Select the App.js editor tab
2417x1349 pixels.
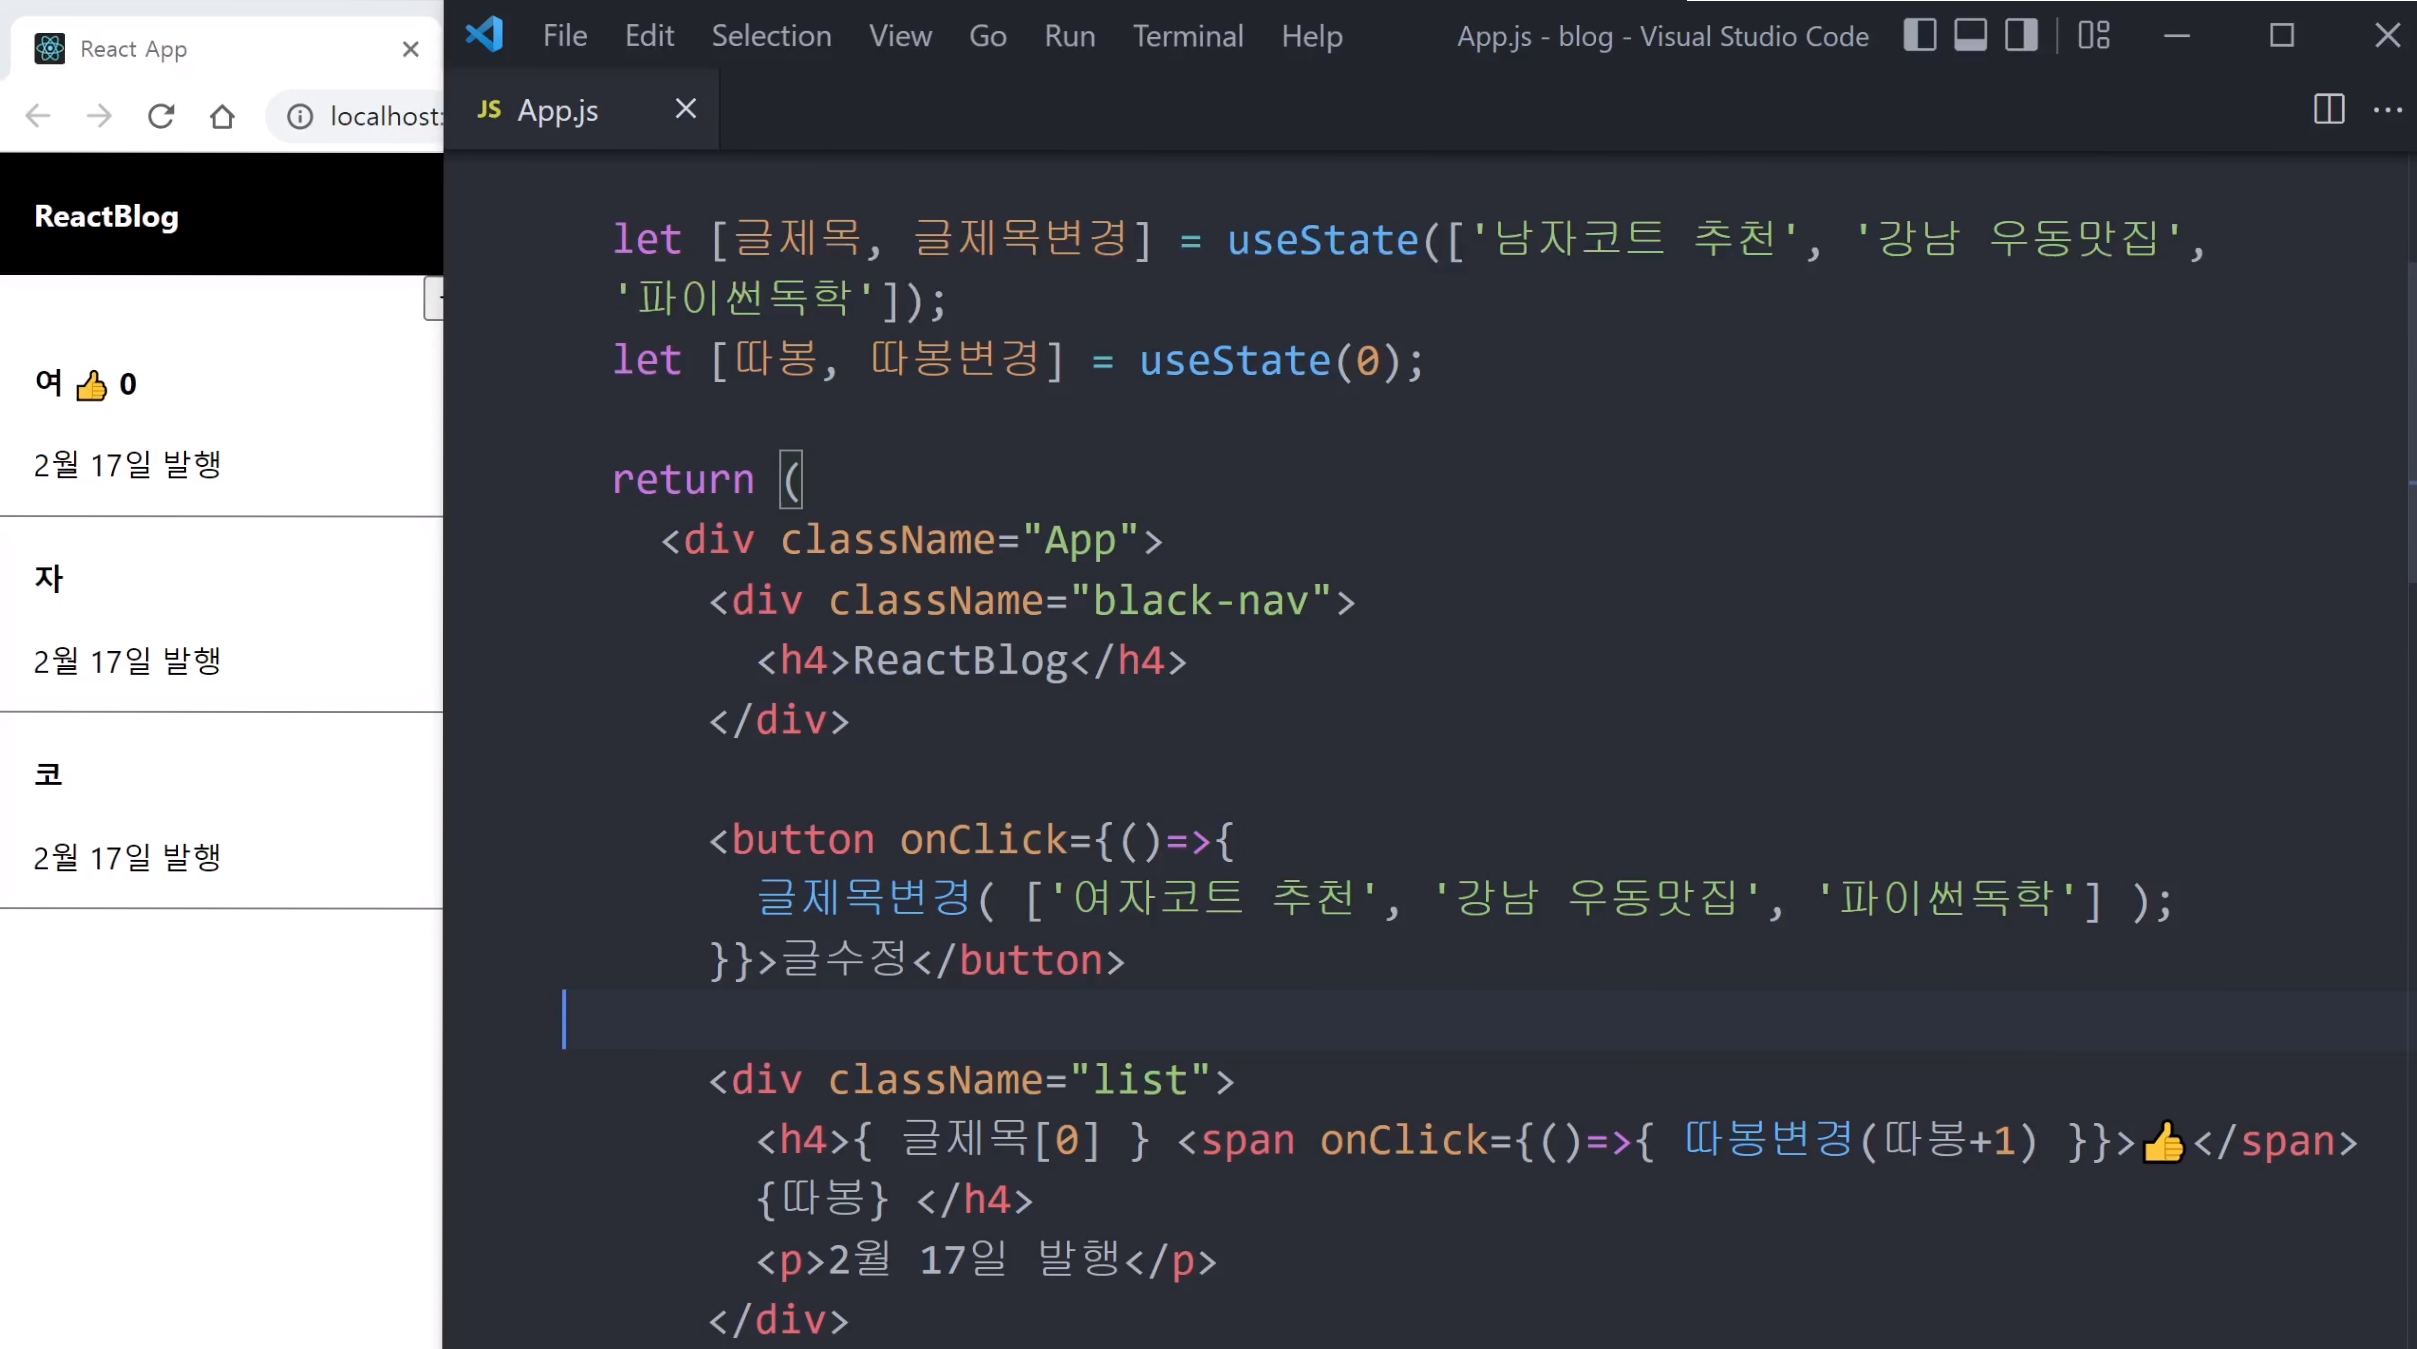point(557,110)
